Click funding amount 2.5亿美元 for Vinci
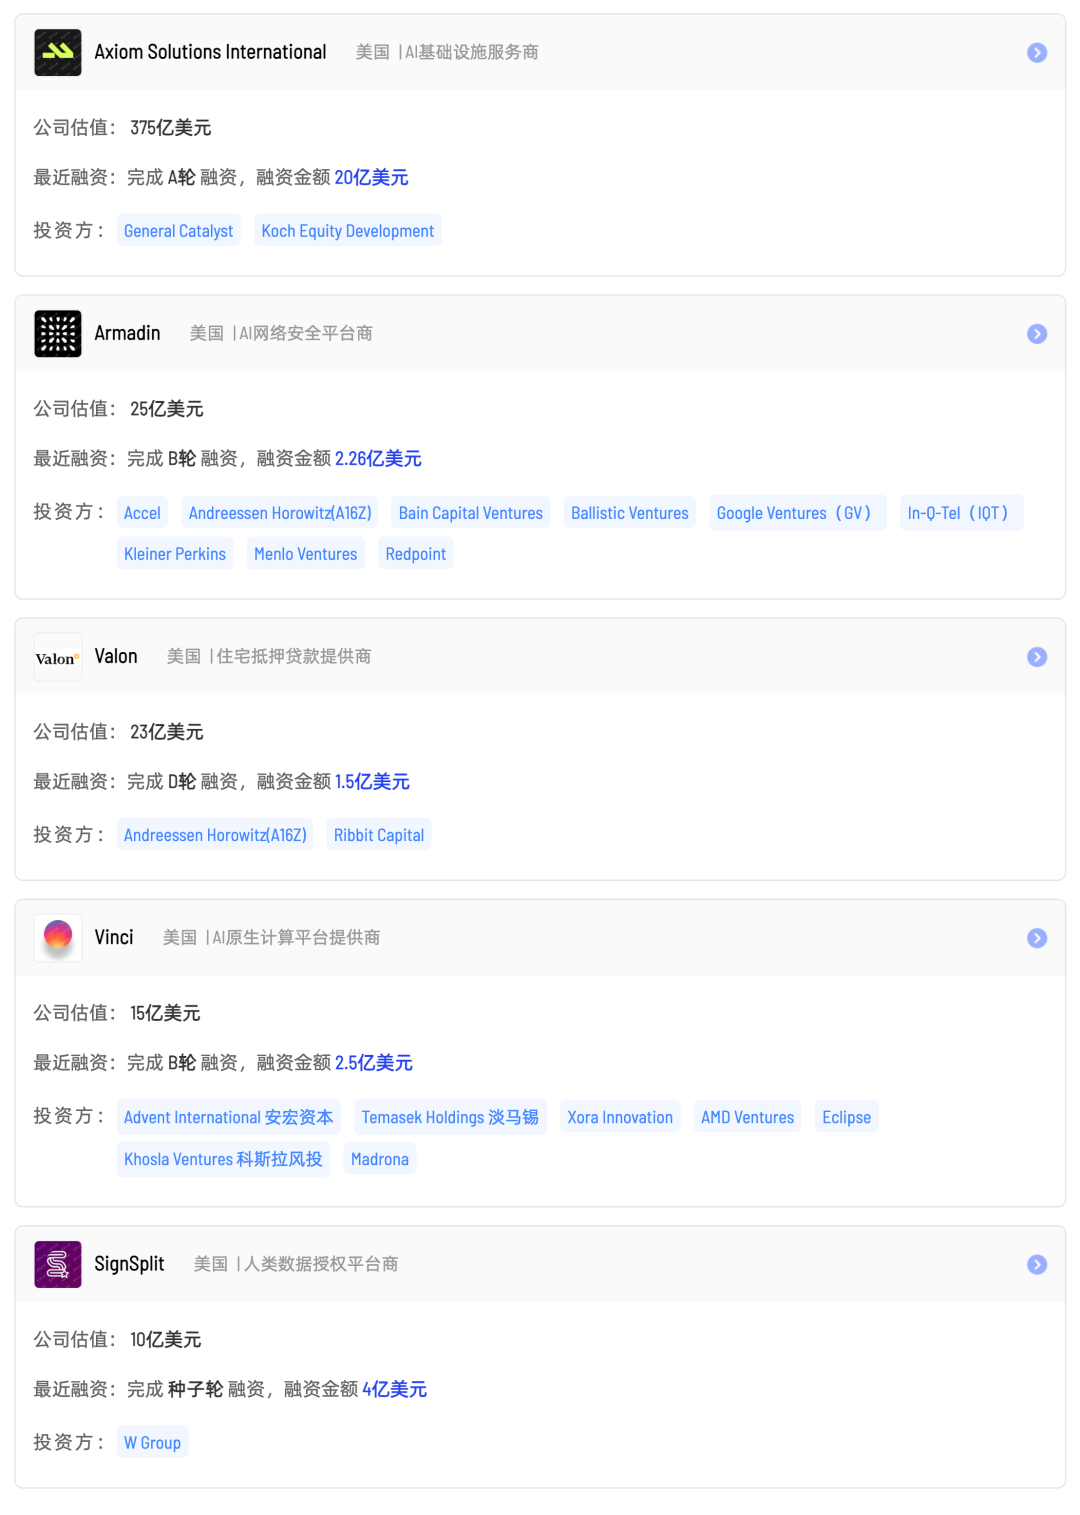The height and width of the screenshot is (1515, 1080). coord(374,1062)
